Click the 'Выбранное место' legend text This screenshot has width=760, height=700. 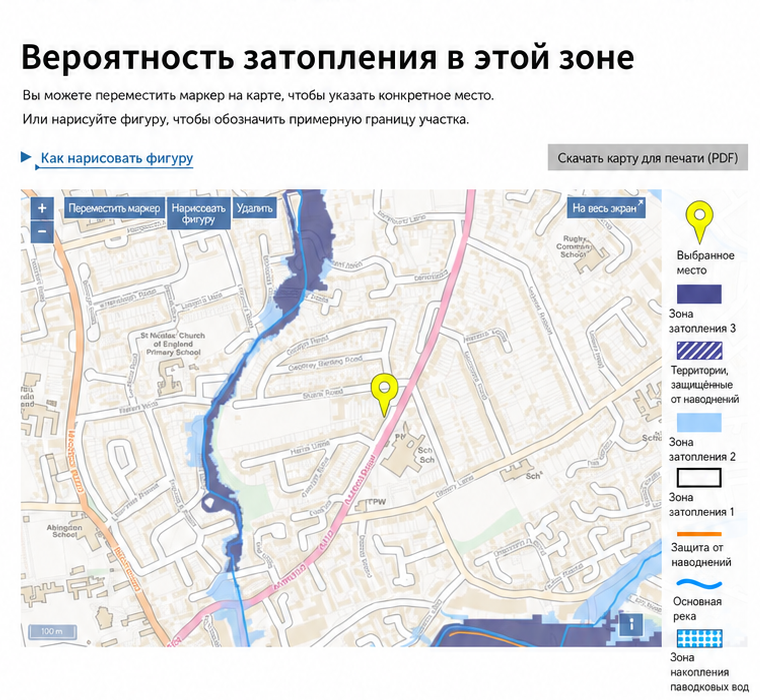click(x=705, y=263)
